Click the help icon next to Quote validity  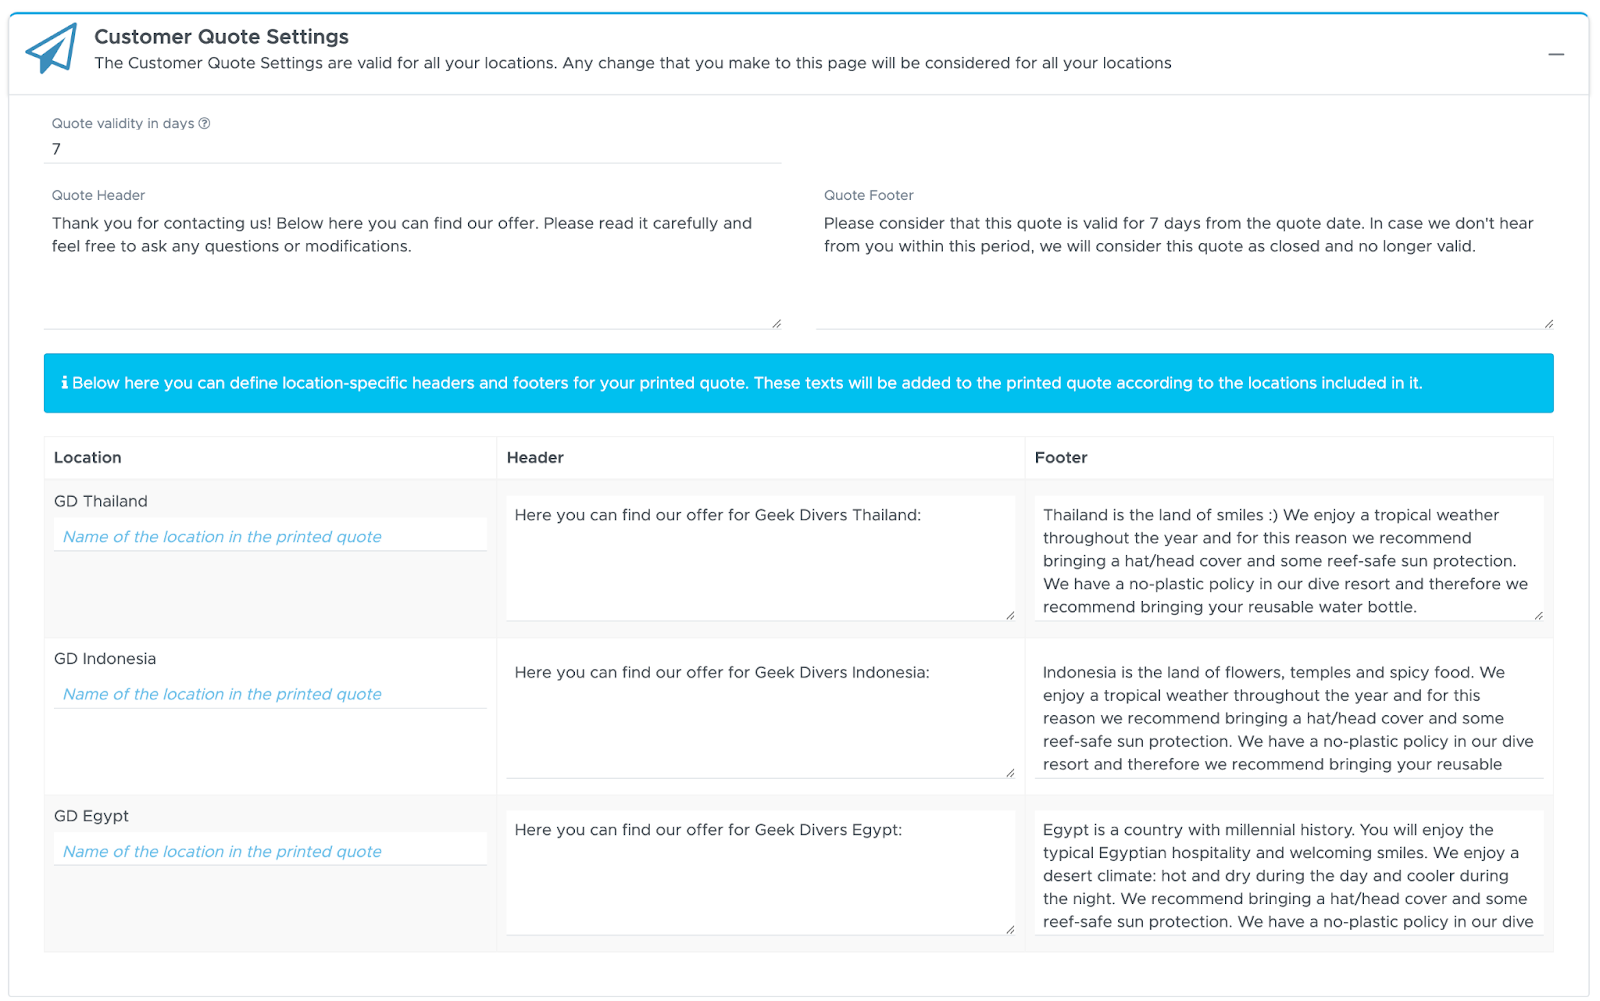point(204,123)
